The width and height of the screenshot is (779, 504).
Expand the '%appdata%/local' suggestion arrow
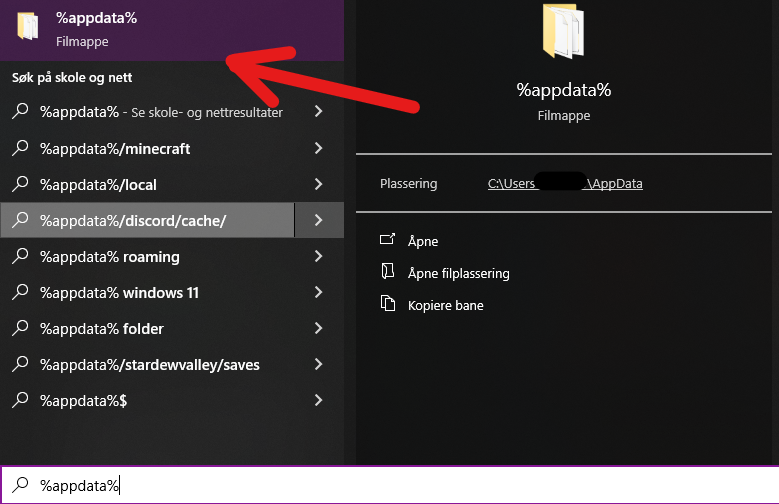click(x=318, y=184)
